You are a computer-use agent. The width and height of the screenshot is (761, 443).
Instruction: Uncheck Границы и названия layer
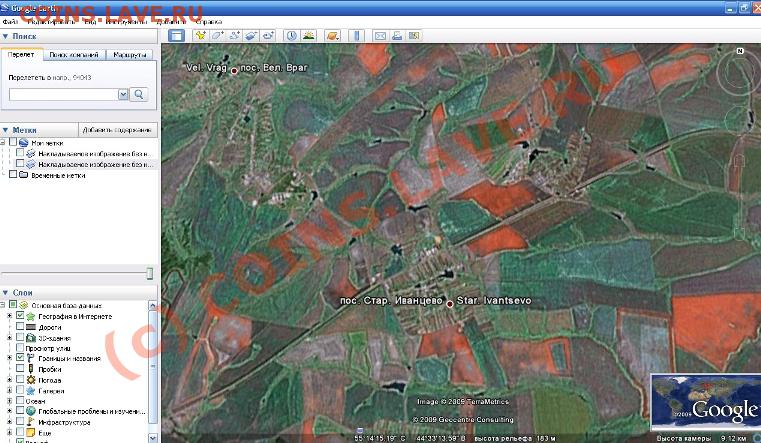tap(20, 358)
